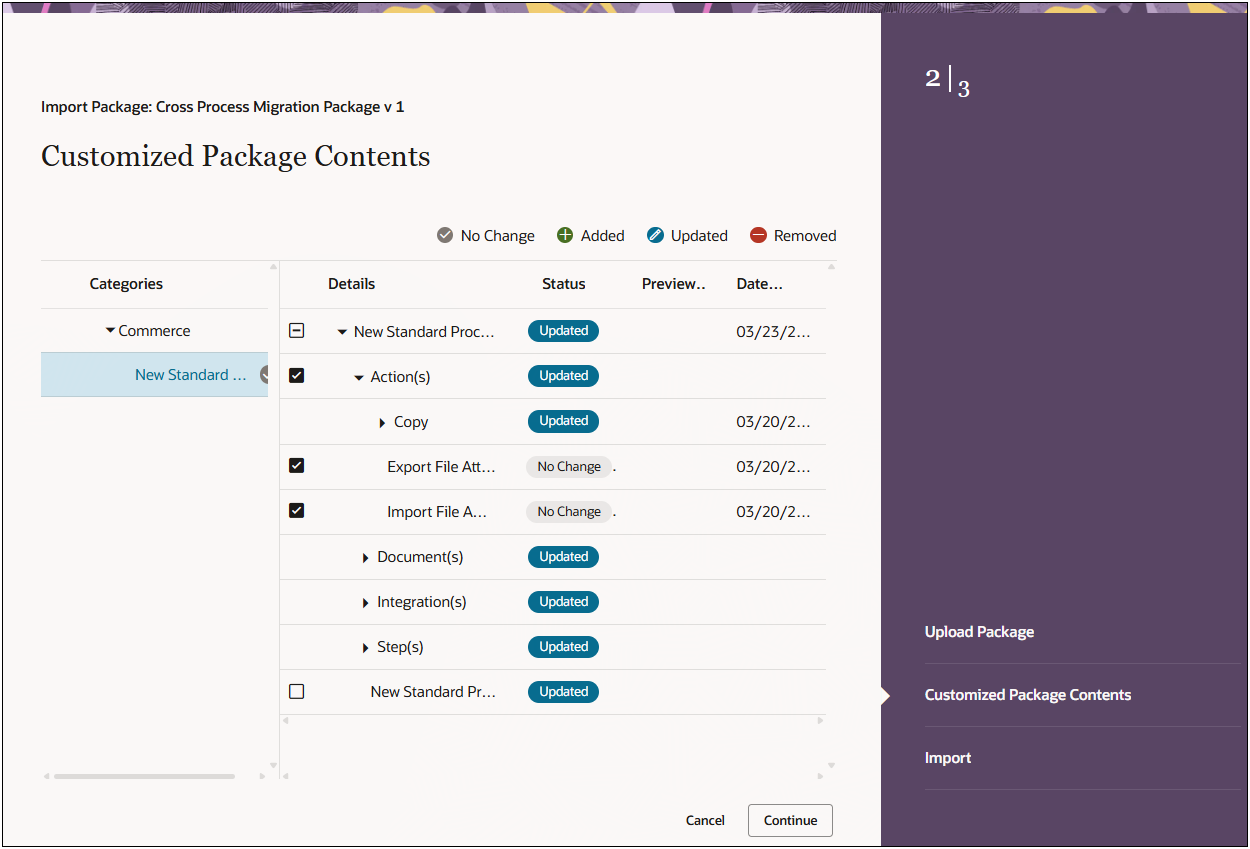Click the Customized Package Contents heading

236,156
